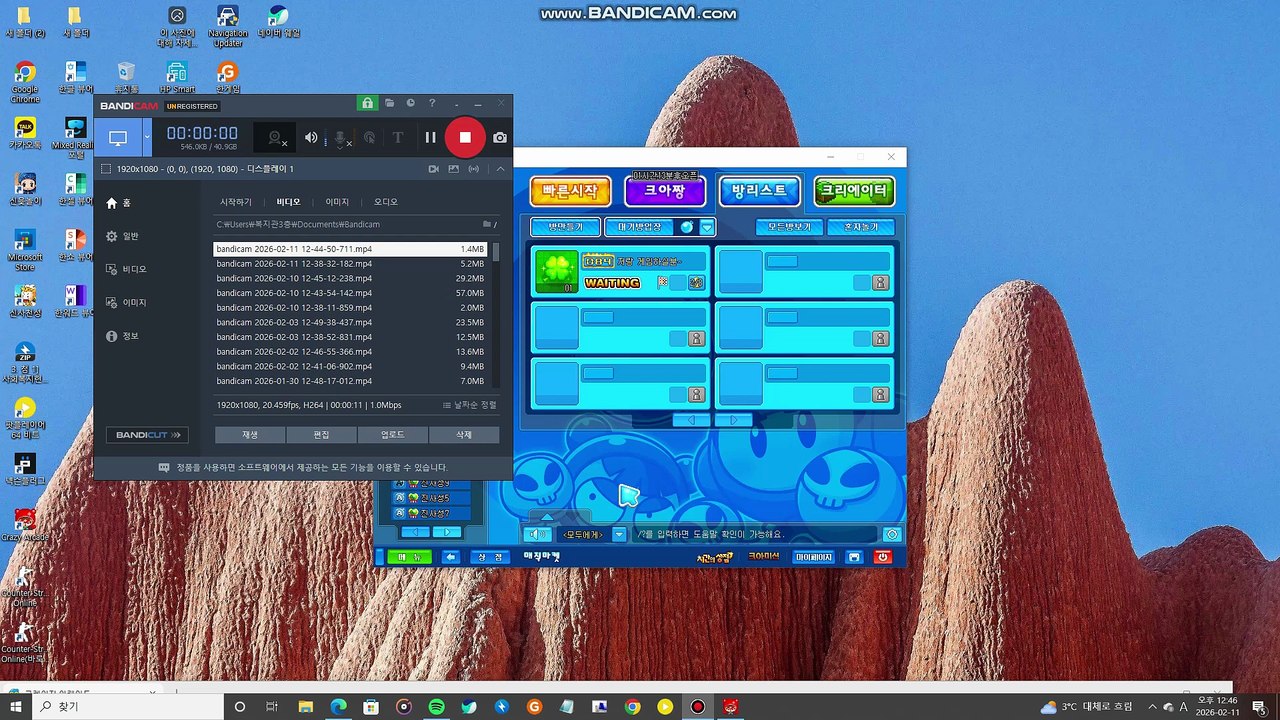Select file bandicam 2026-02-11 12-38-32-182.mp4

pos(351,264)
